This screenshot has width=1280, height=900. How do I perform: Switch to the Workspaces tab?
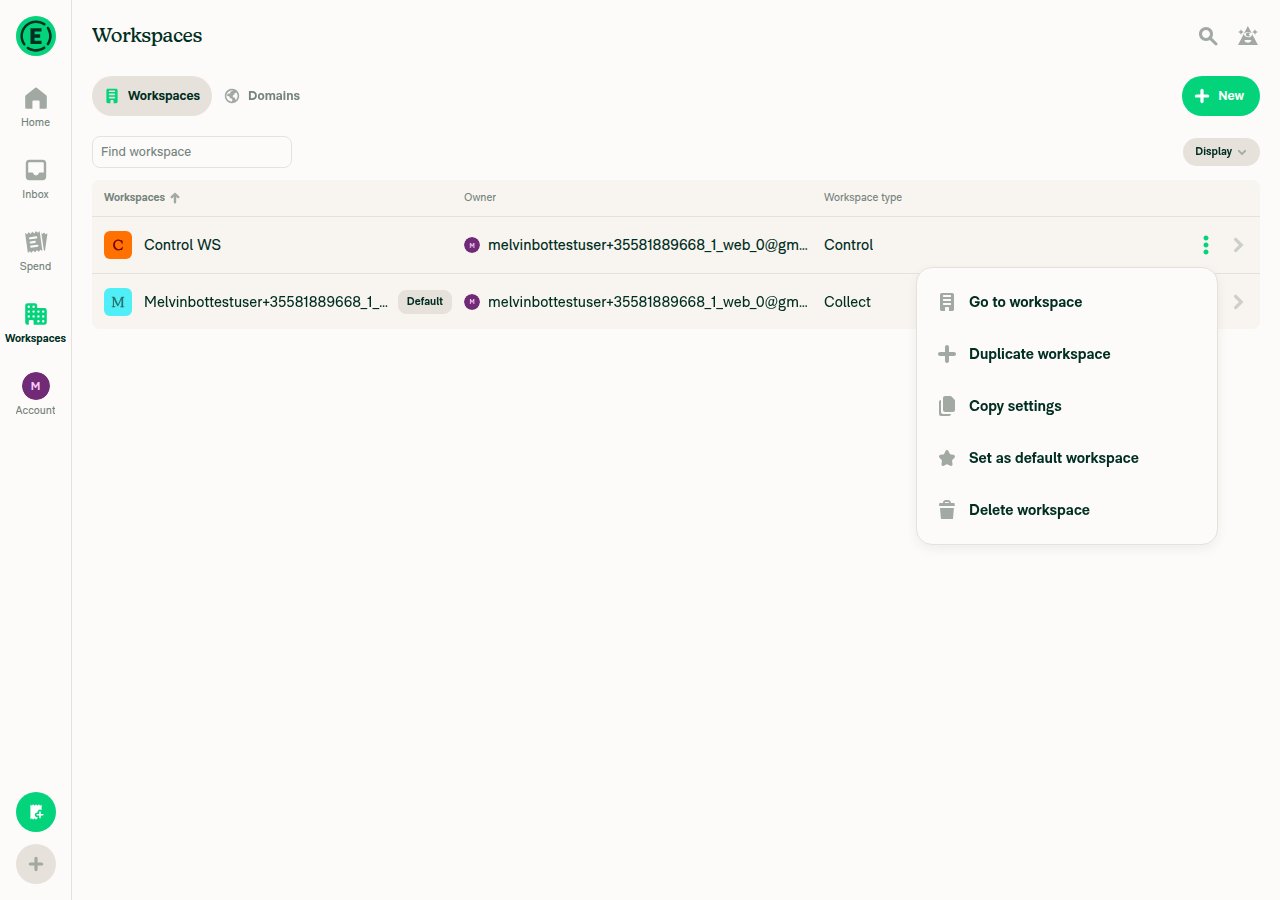152,96
